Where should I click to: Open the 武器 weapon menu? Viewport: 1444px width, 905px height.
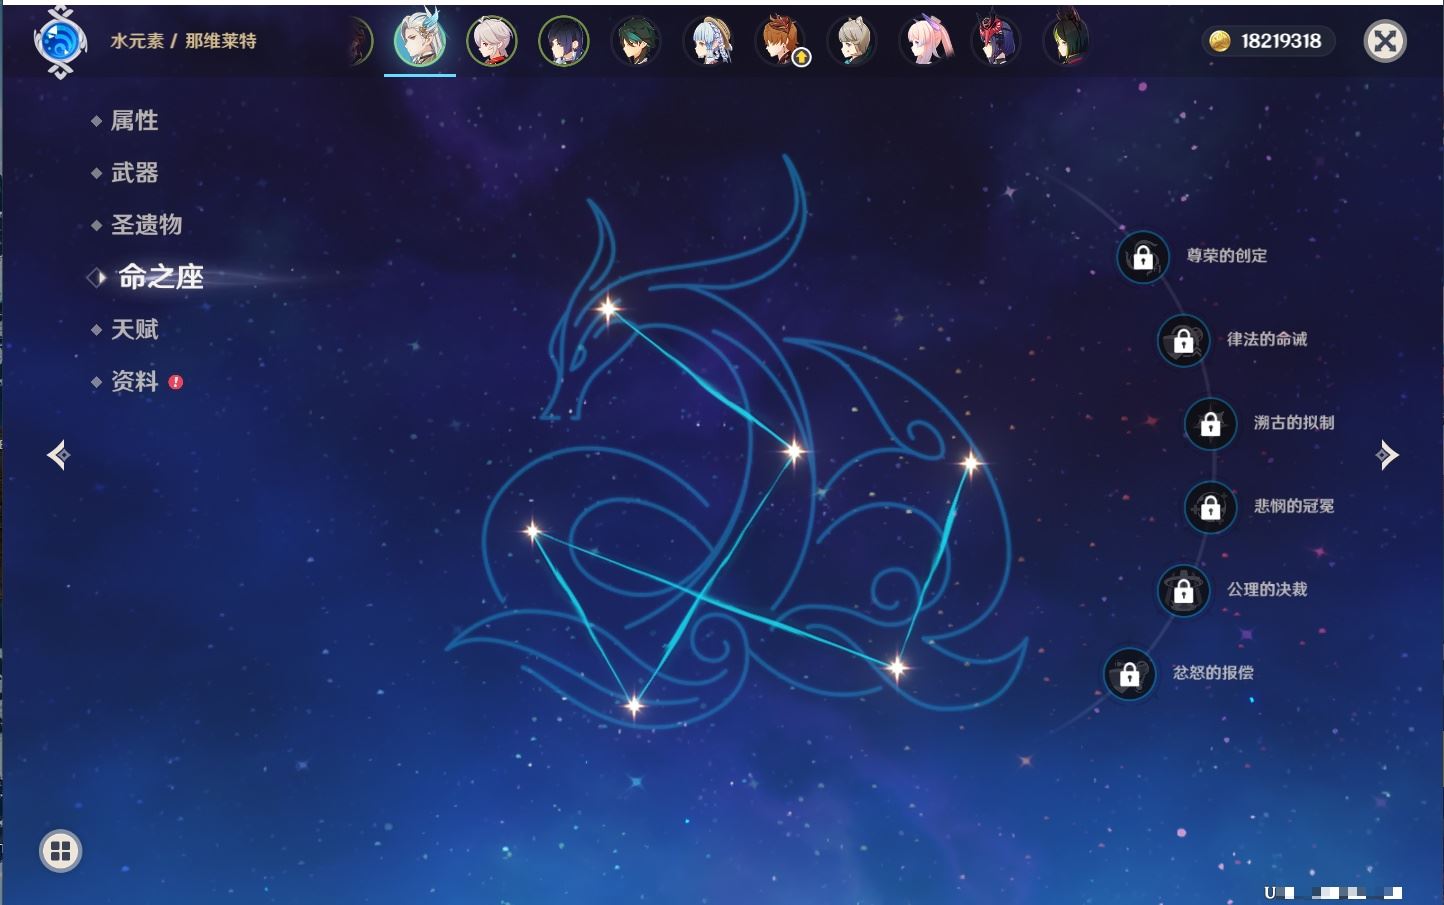(x=134, y=173)
